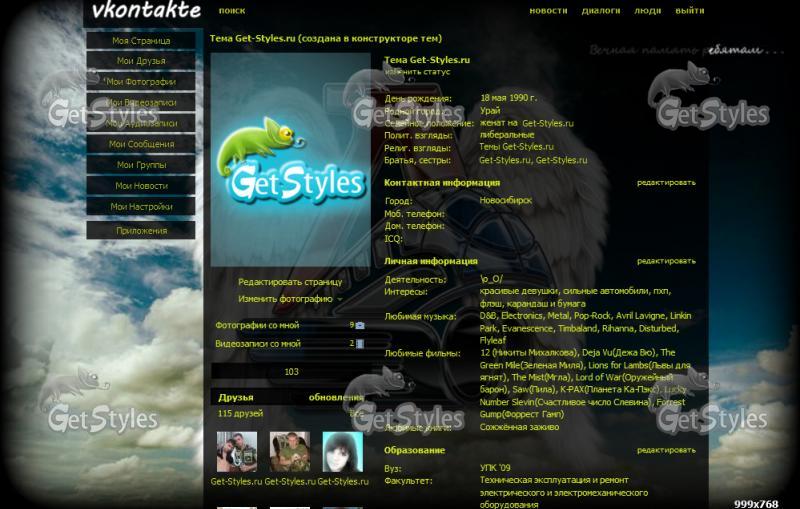800x509 pixels.
Task: Click film link Deja Vu(Дежа Вю)
Action: 619,352
